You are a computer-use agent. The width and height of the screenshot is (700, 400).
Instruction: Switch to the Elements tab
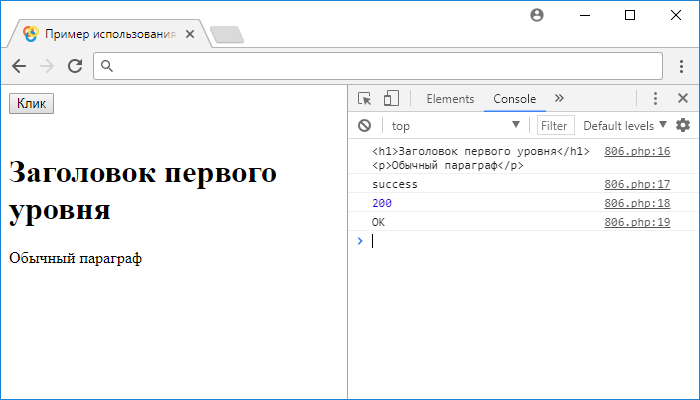tap(450, 99)
